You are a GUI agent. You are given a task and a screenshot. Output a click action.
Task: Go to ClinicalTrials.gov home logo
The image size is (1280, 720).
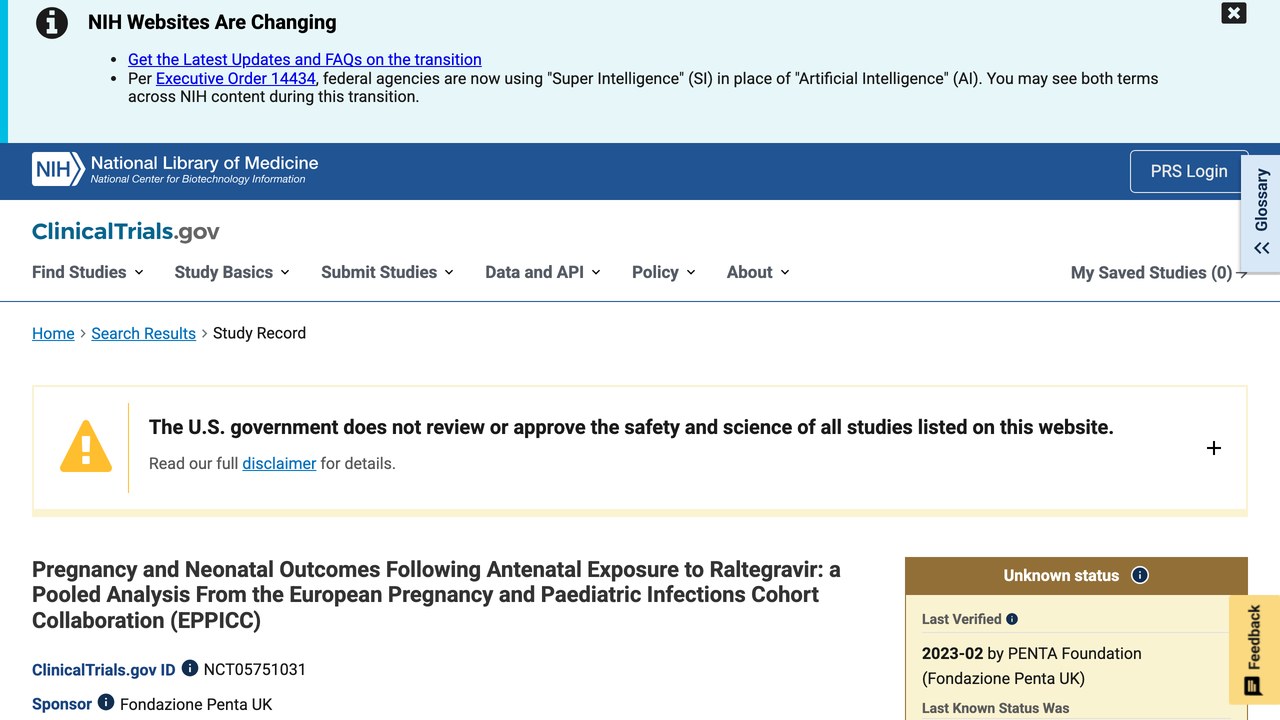pos(126,232)
